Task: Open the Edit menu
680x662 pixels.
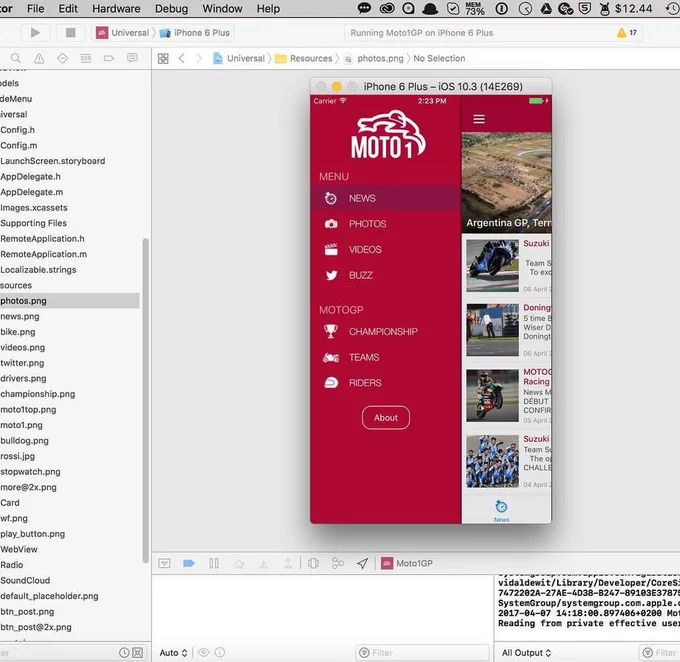Action: click(68, 9)
